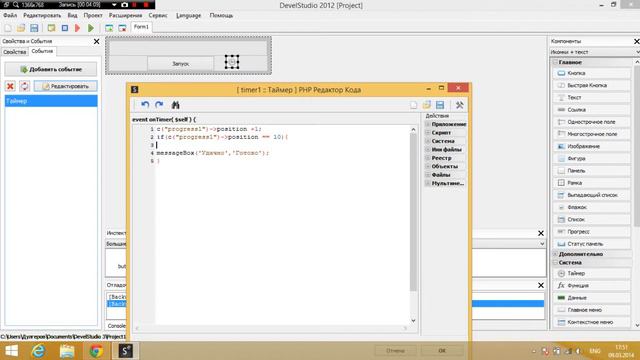
Task: Expand the Скрипт actions group
Action: (x=428, y=133)
